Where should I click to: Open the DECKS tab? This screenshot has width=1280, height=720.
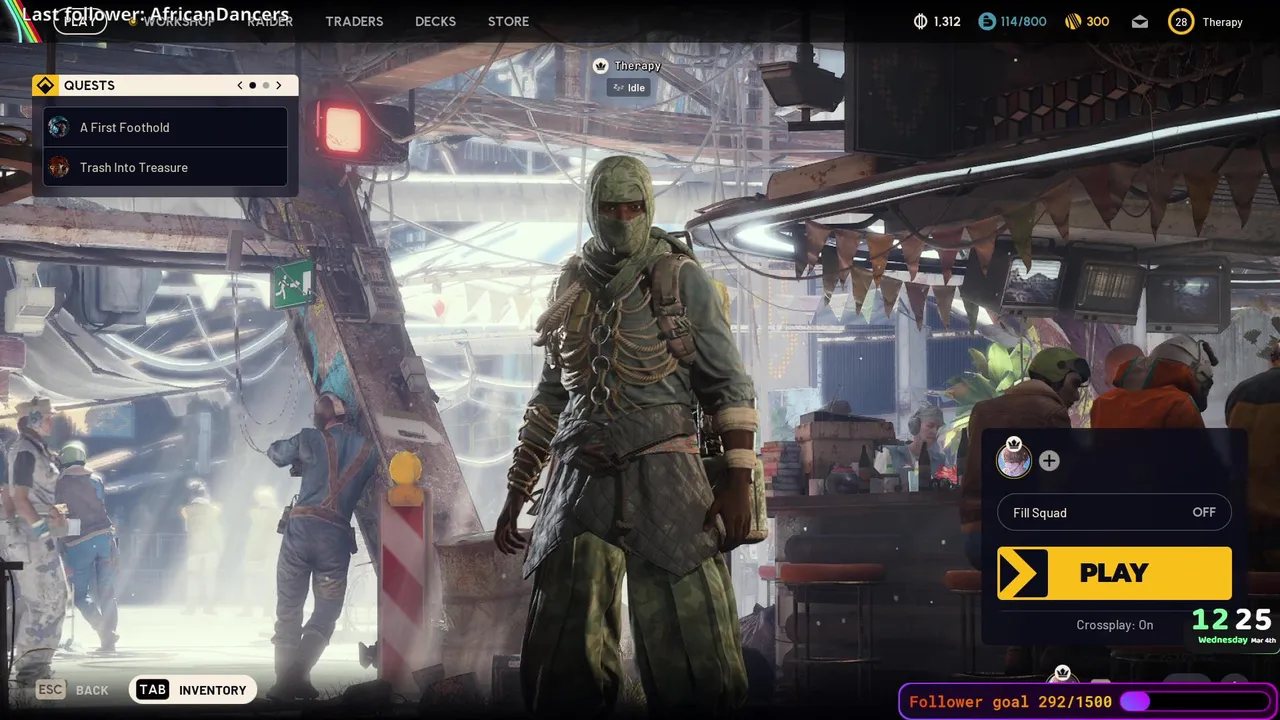(435, 22)
